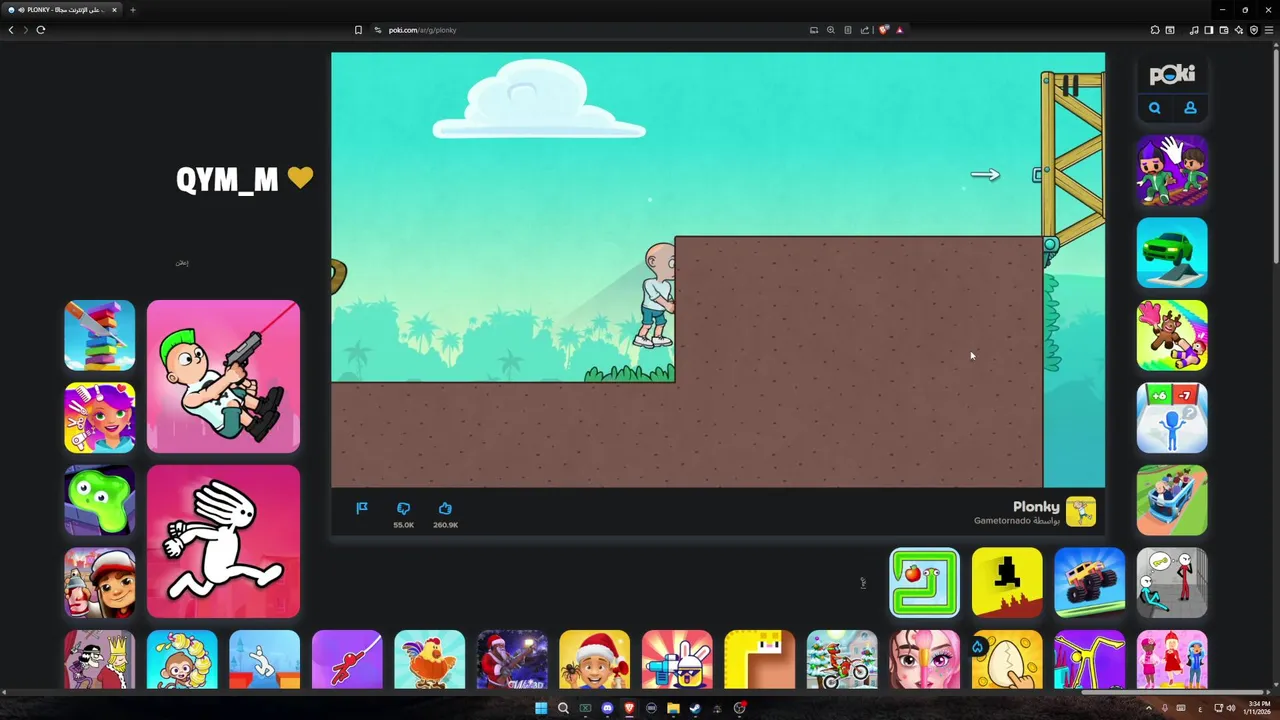Open the Plonky game title link
The image size is (1280, 720).
1036,507
